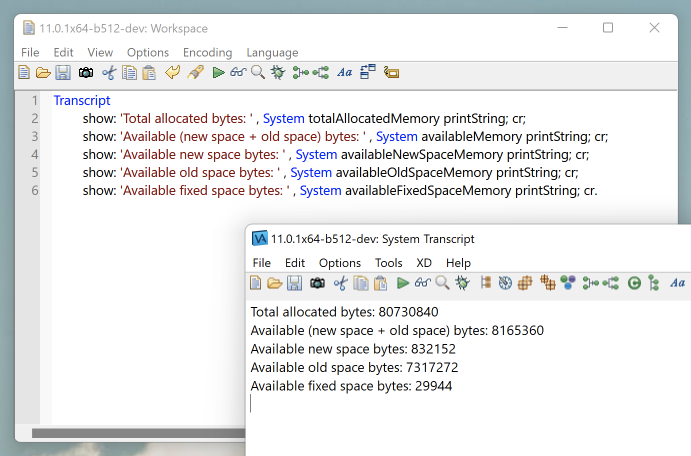Image resolution: width=691 pixels, height=456 pixels.
Task: Open Language menu in Workspace window
Action: [x=272, y=52]
